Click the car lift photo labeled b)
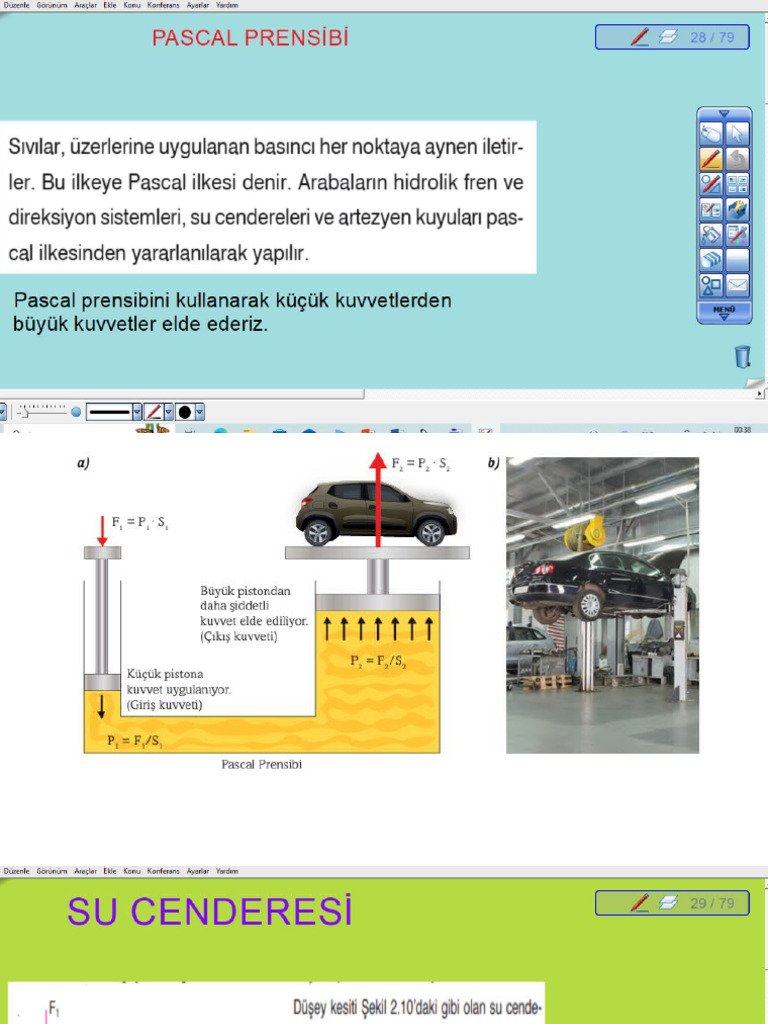This screenshot has height=1024, width=768. [602, 605]
